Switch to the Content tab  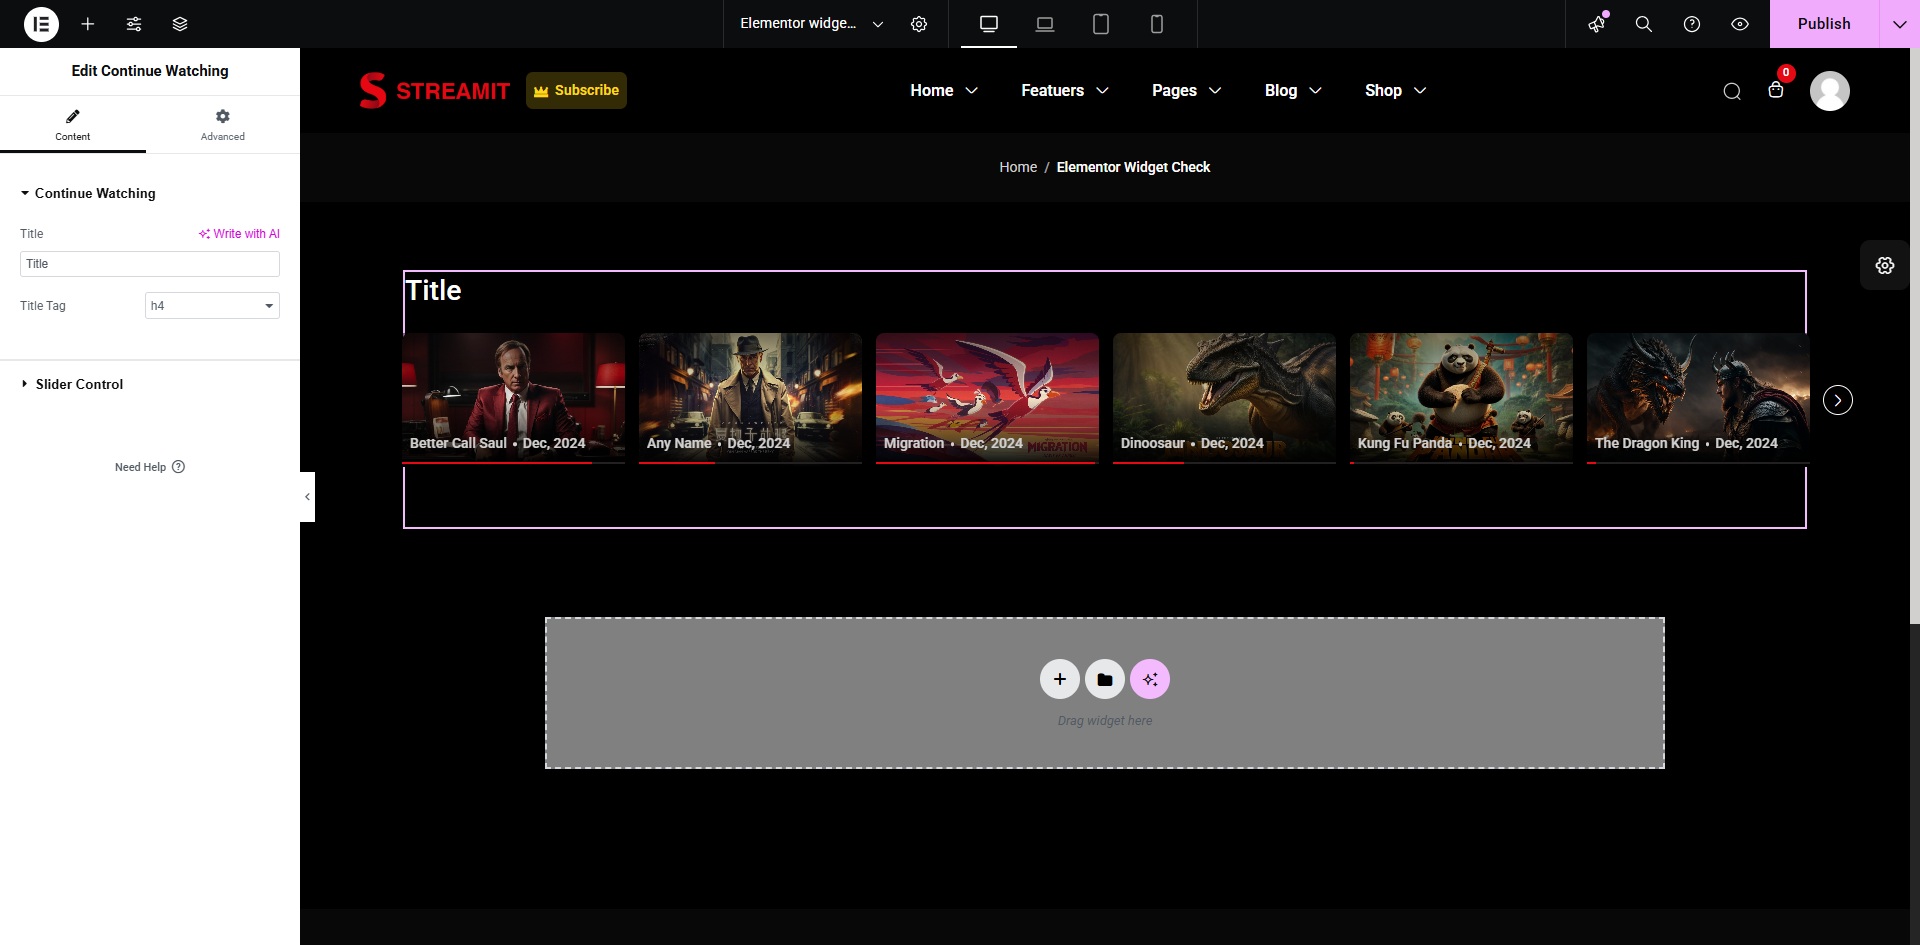73,125
